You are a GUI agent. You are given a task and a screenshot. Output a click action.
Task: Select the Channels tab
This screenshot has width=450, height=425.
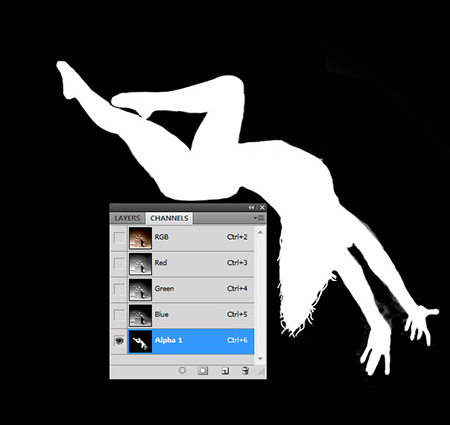[x=169, y=218]
